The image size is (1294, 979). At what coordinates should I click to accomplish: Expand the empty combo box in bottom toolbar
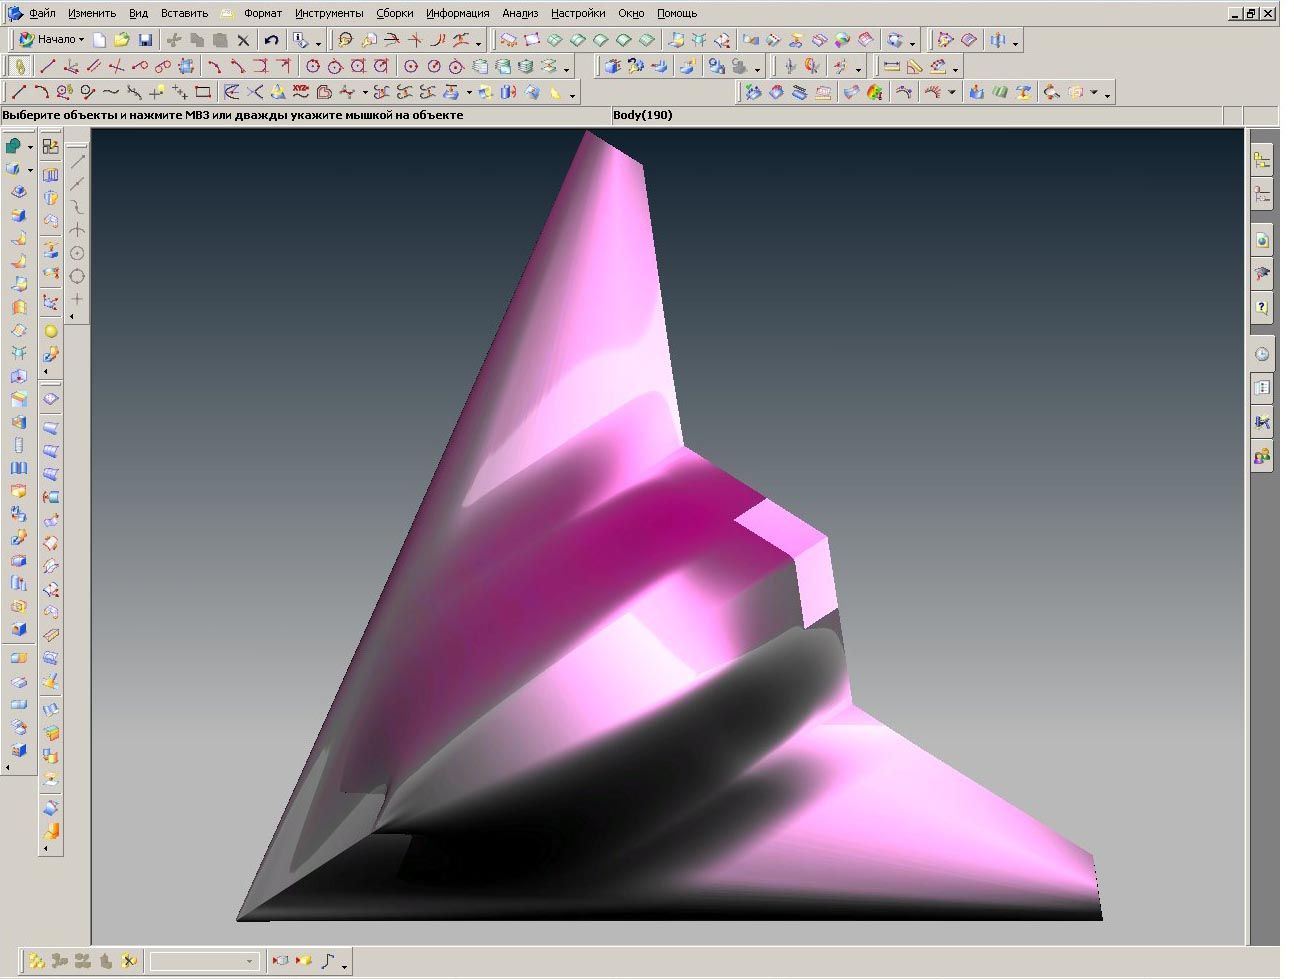[249, 961]
